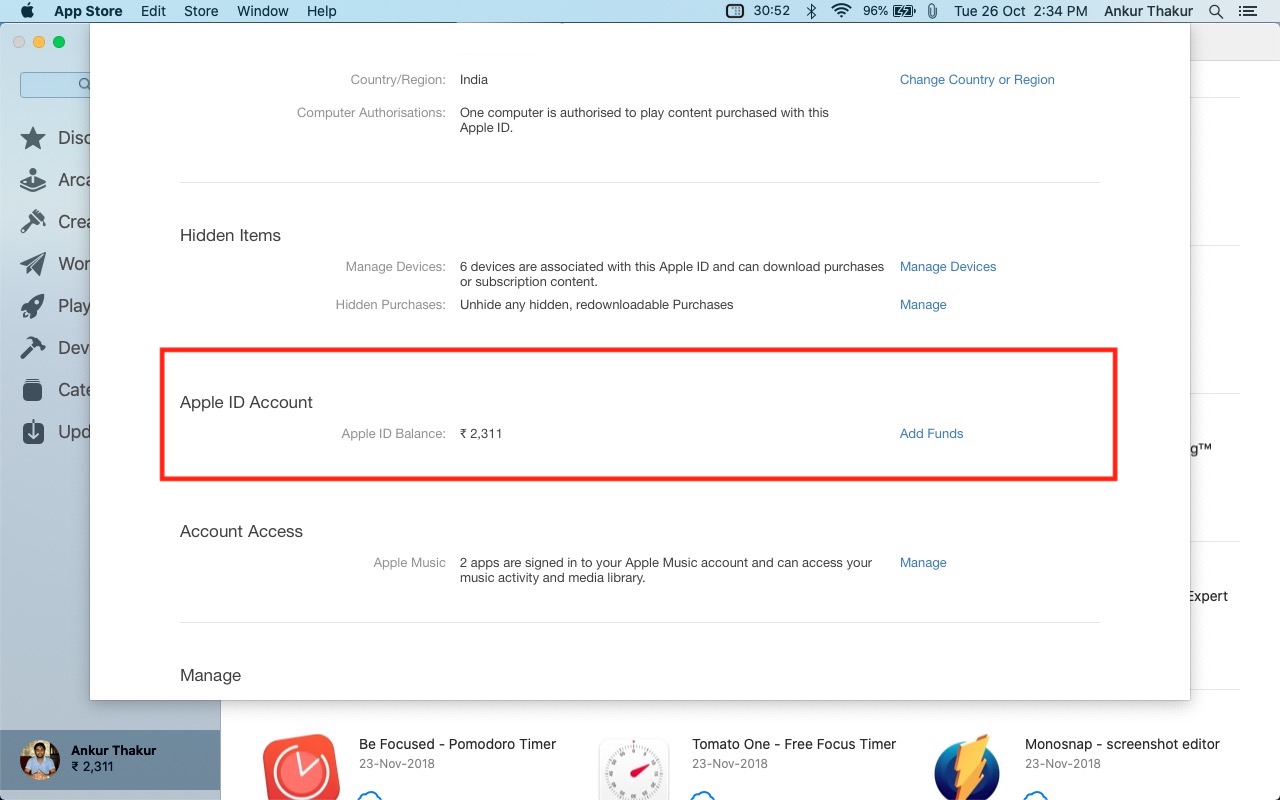Open Notification Centre list icon
Viewport: 1280px width, 800px height.
1247,11
